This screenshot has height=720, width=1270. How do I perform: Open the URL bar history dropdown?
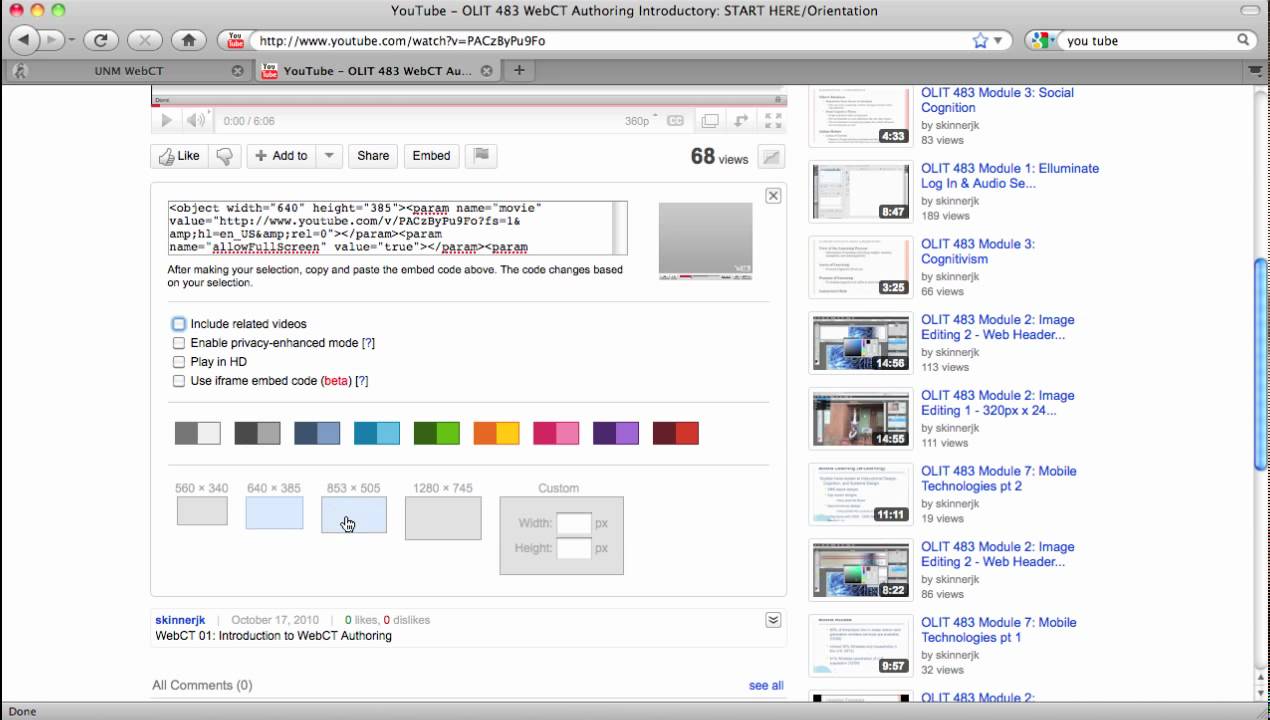pos(1000,41)
